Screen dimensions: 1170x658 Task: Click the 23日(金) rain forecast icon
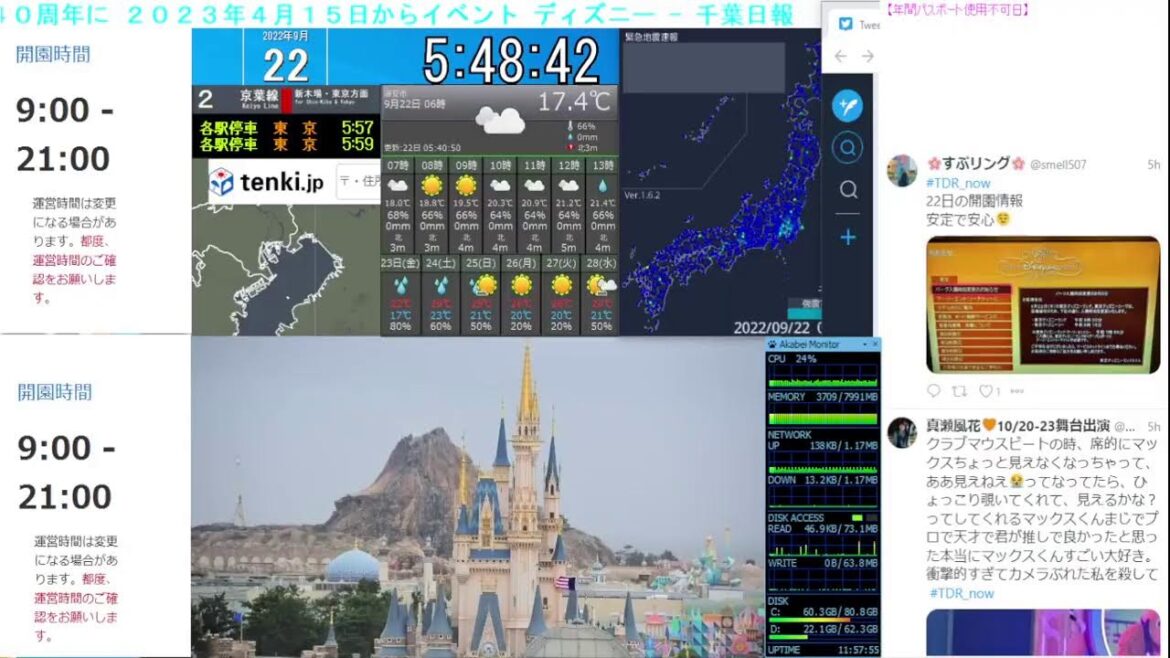pos(401,286)
